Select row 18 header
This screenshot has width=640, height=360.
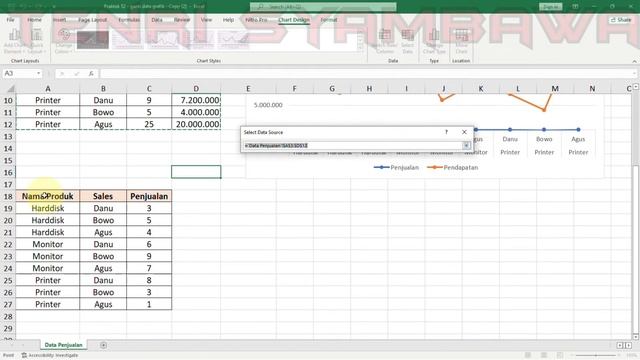click(8, 196)
